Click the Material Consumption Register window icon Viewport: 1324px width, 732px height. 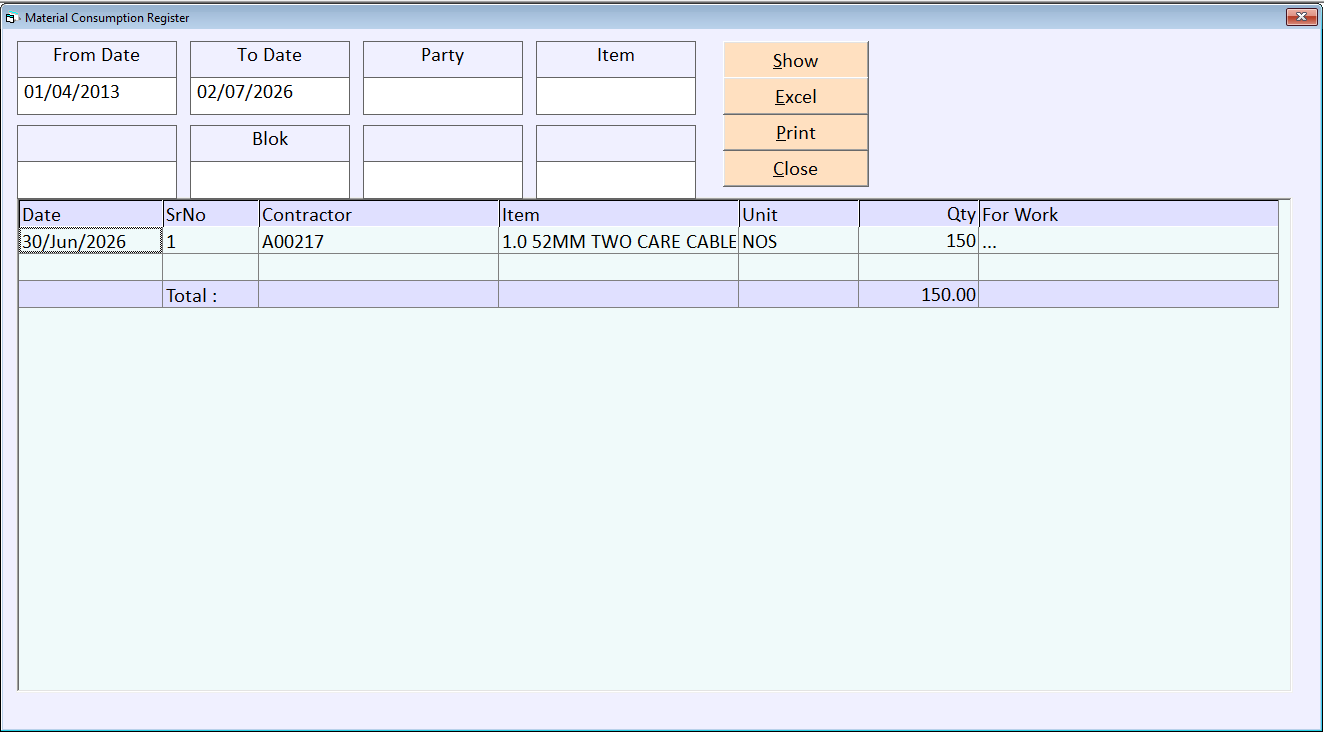(12, 17)
